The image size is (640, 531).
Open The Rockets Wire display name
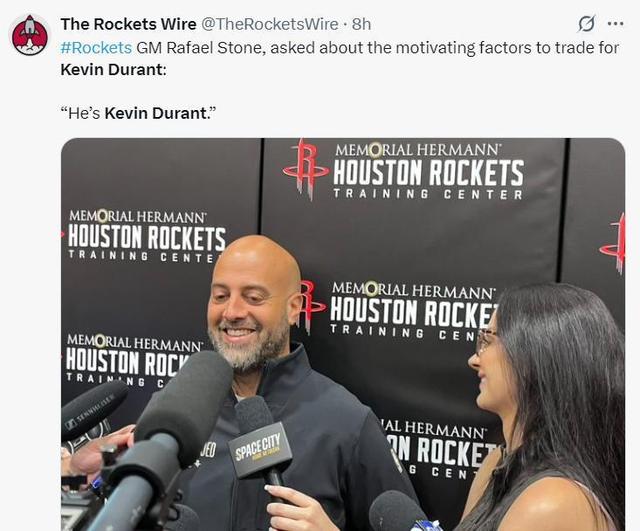(128, 24)
